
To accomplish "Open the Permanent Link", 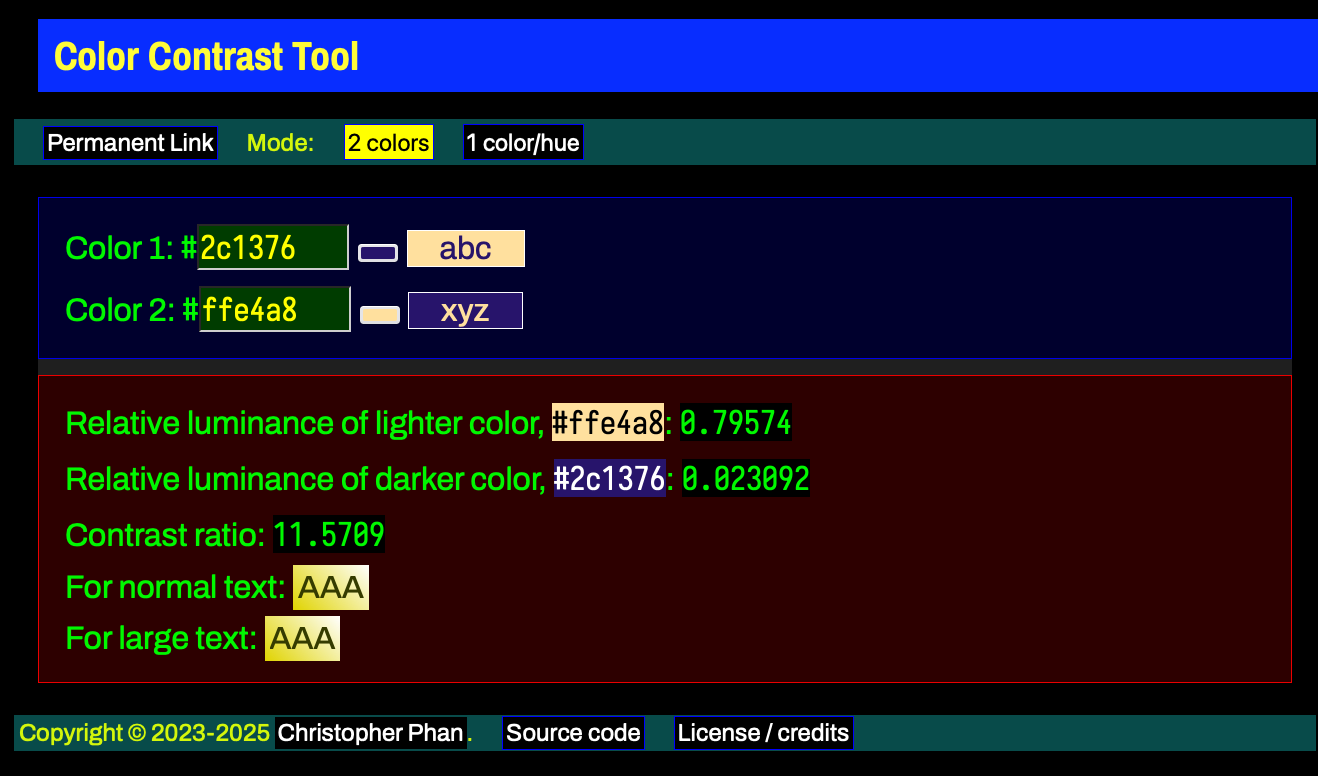I will pyautogui.click(x=129, y=142).
